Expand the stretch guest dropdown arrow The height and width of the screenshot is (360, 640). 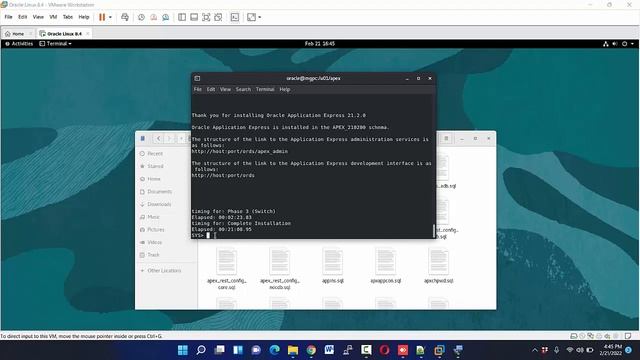[260, 17]
